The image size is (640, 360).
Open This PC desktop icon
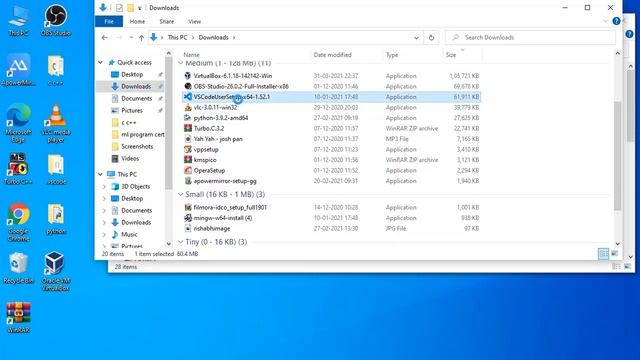click(x=18, y=20)
